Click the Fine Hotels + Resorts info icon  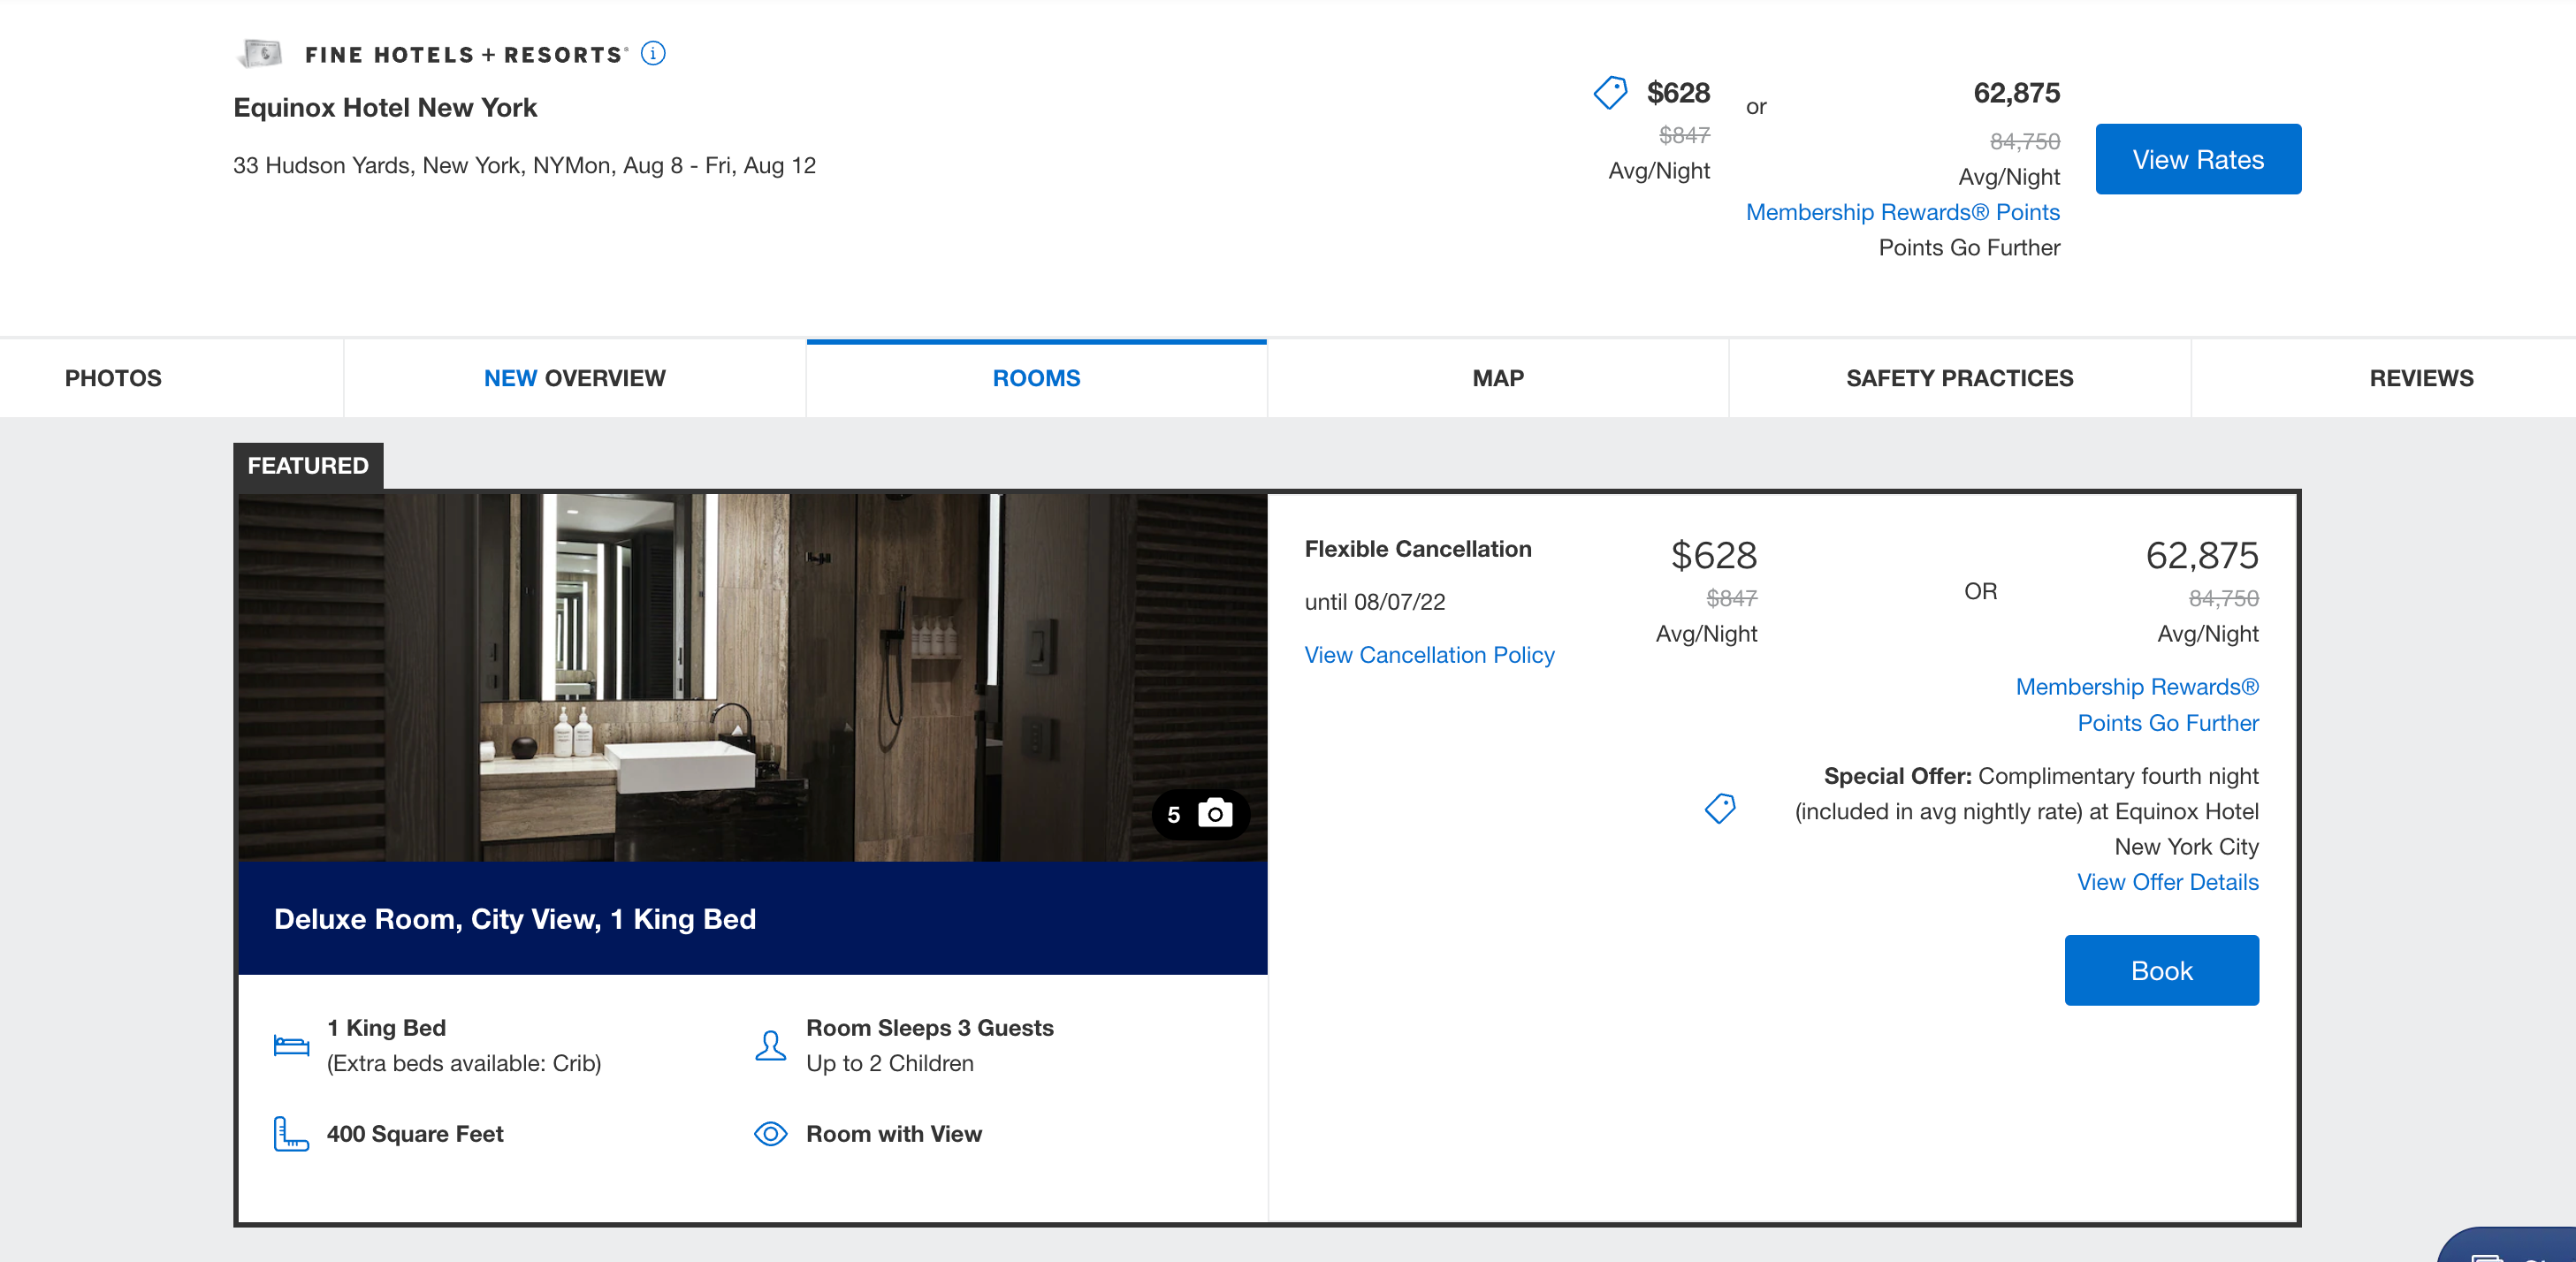click(653, 53)
